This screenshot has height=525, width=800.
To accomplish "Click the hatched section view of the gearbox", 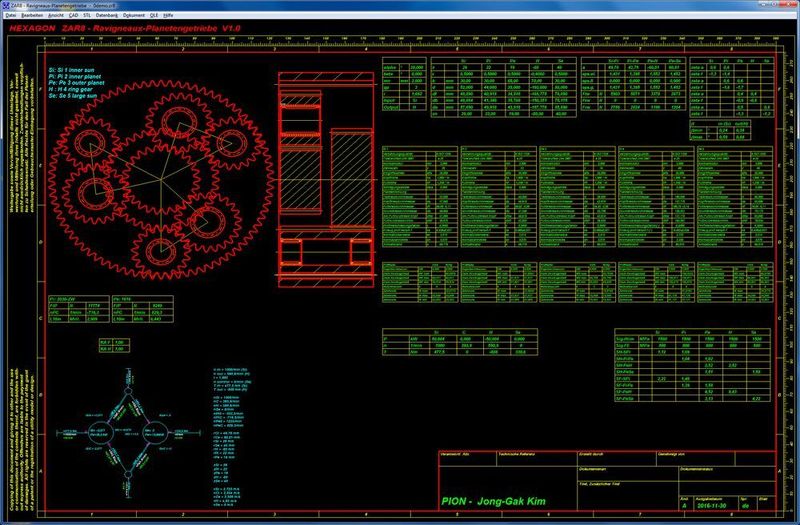I will click(326, 179).
